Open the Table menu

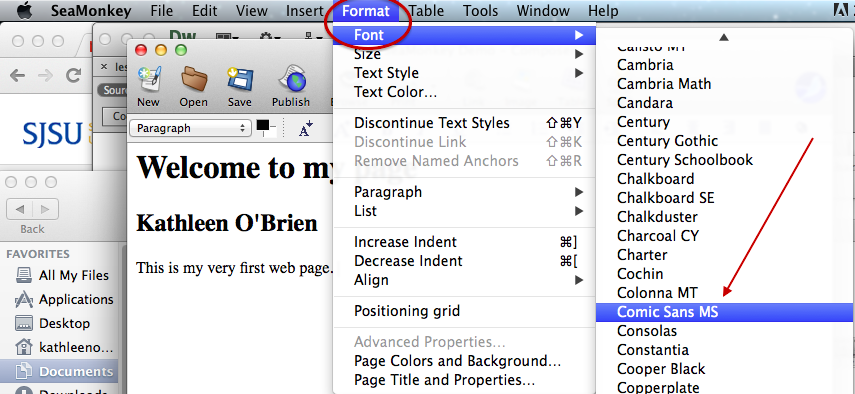click(x=426, y=11)
